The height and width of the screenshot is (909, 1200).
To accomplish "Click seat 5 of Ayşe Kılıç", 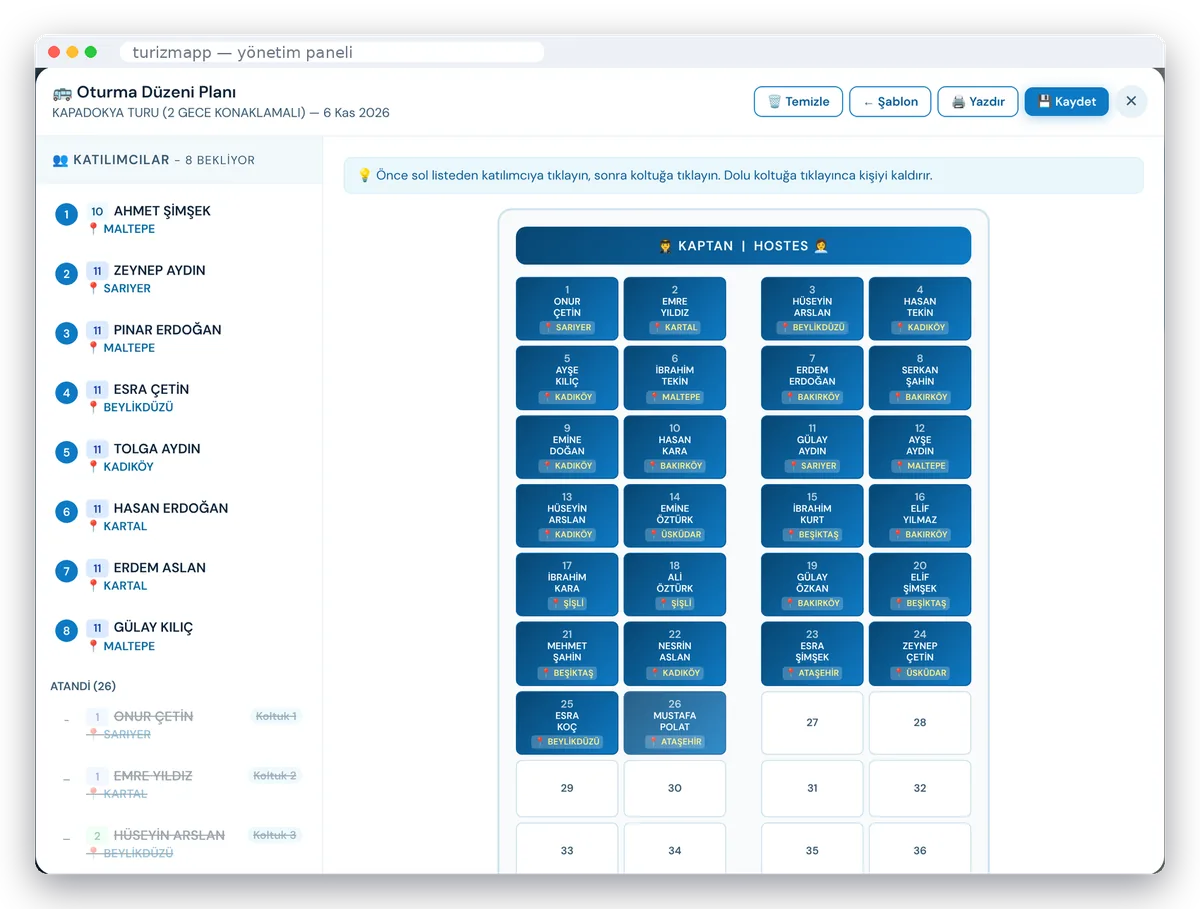I will pyautogui.click(x=567, y=378).
